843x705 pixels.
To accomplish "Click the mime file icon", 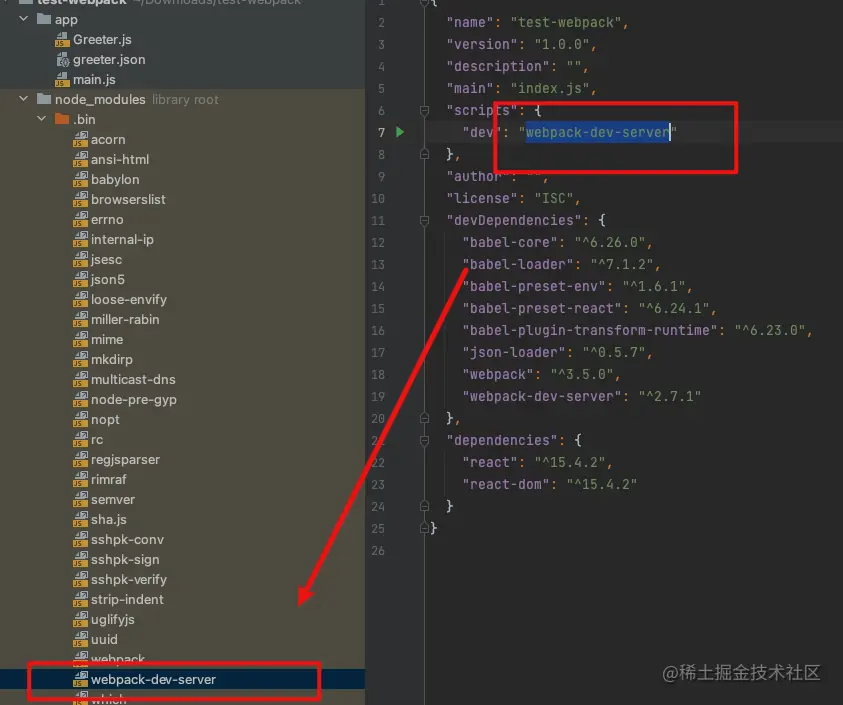I will [80, 340].
